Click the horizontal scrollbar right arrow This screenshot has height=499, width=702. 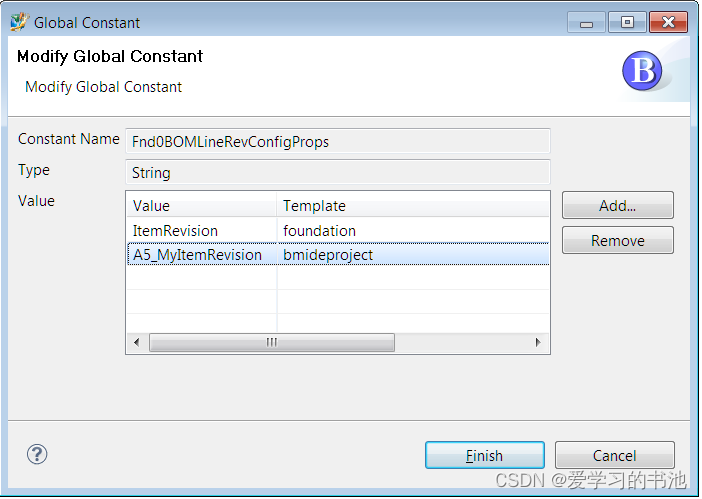click(x=538, y=342)
